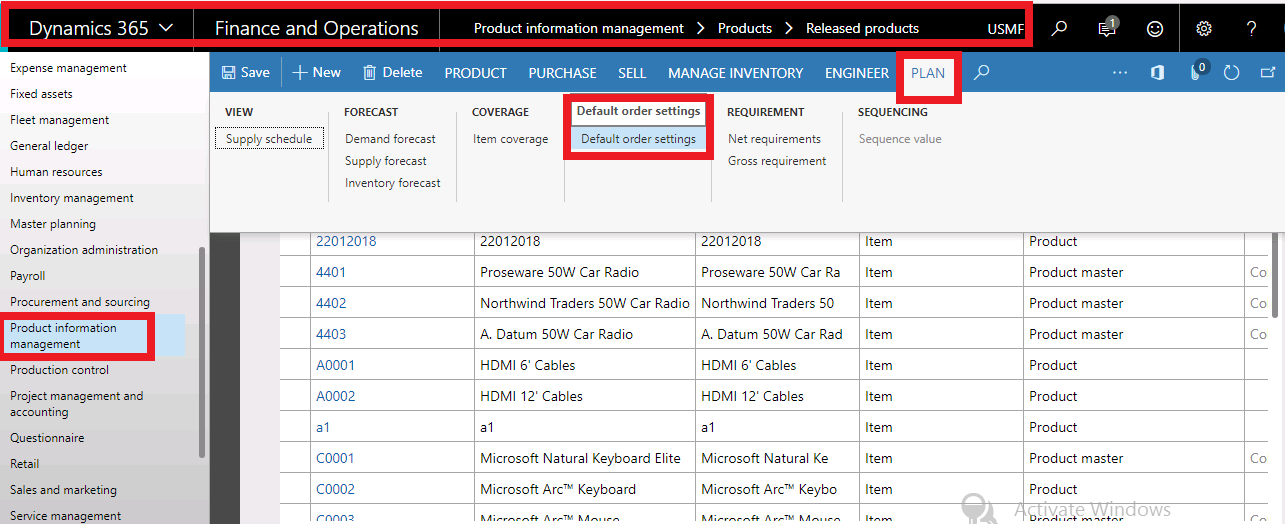Open item number 22012018 link
Viewport: 1285px width, 524px height.
point(346,241)
